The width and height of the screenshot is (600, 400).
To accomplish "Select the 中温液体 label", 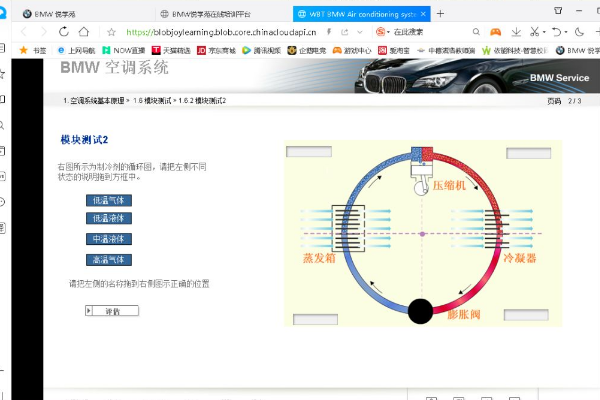I will tap(109, 239).
